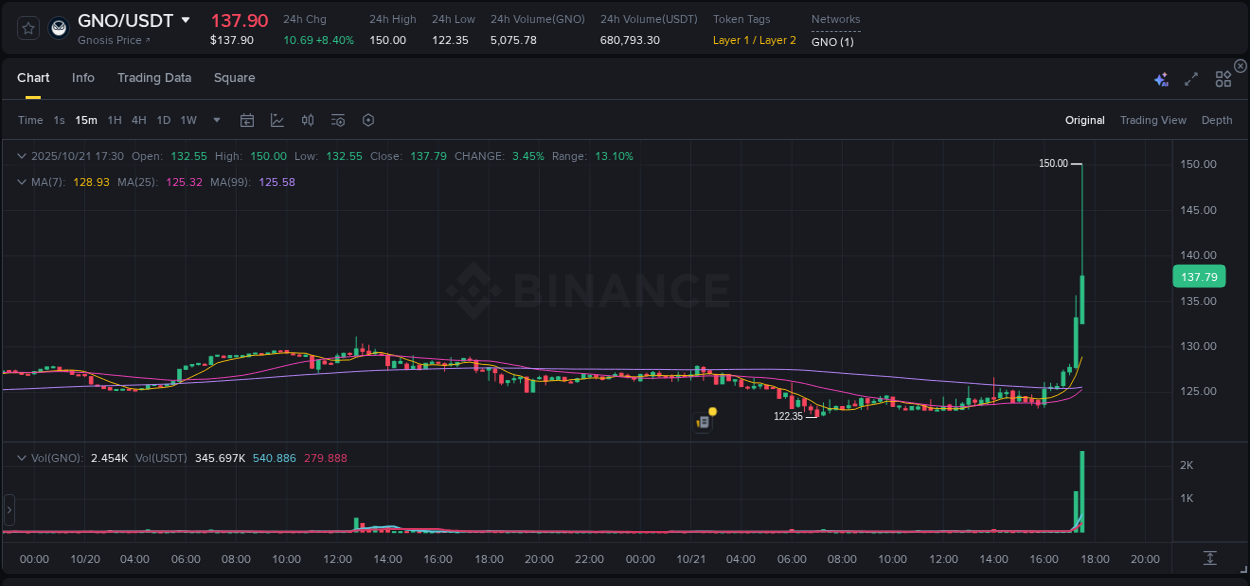Toggle visibility of the MA indicator row

click(22, 182)
